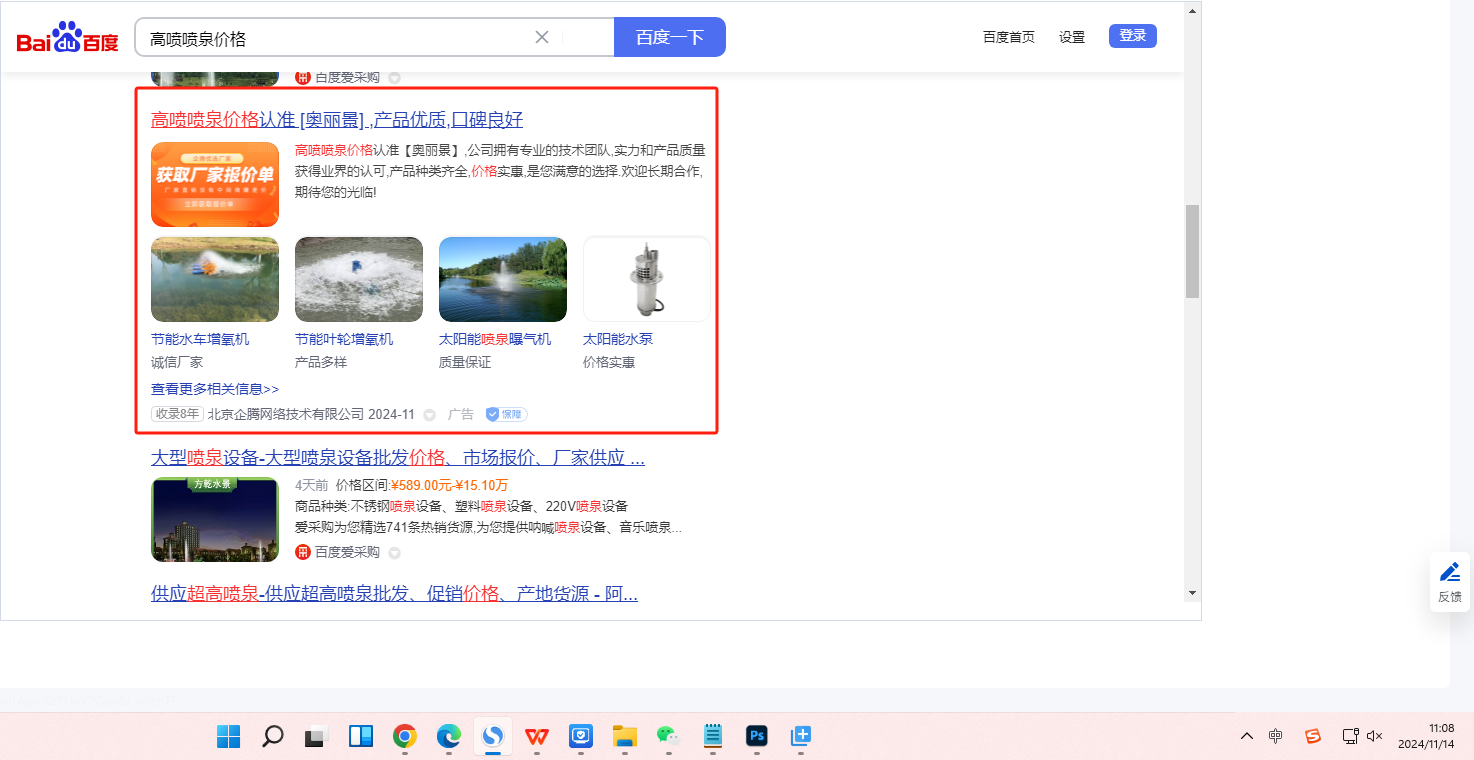Toggle the Sogou input method tray icon

pyautogui.click(x=1313, y=736)
